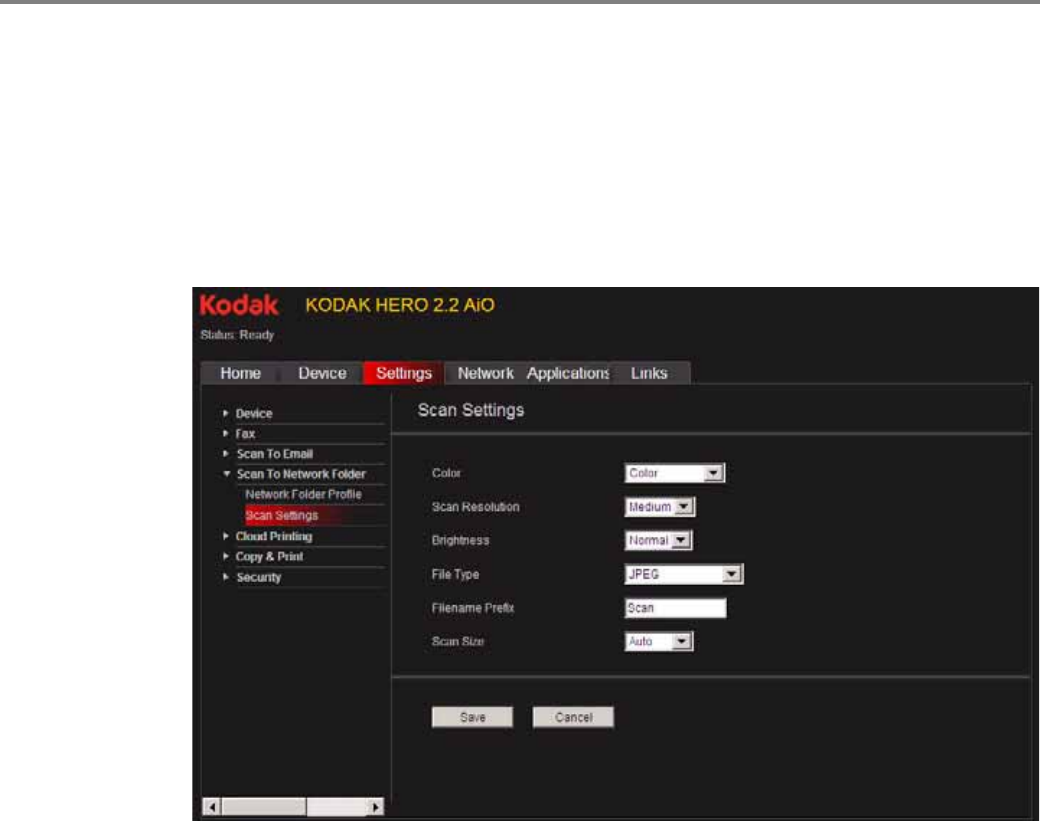Expand the Scan To Email arrow
Viewport: 1040px width, 821px height.
(x=226, y=454)
